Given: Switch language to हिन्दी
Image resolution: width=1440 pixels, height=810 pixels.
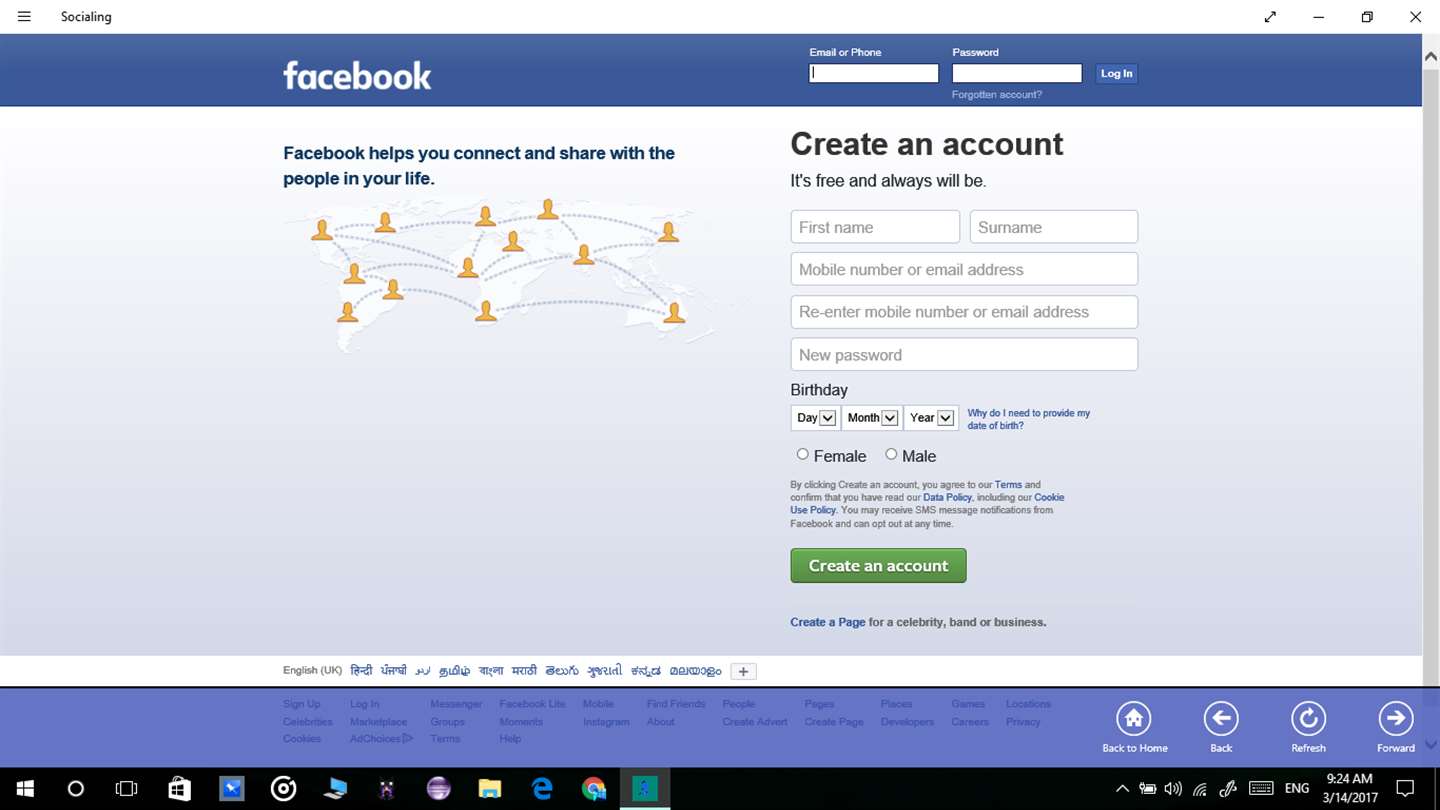Looking at the screenshot, I should pos(361,671).
